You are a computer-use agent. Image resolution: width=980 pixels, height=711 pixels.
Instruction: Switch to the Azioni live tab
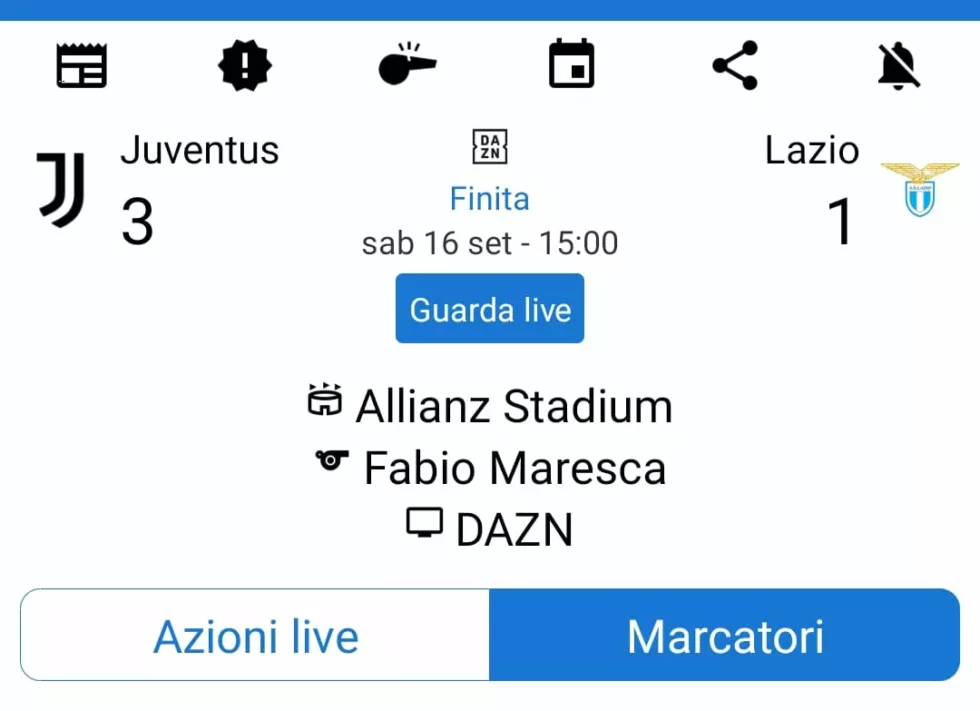click(255, 636)
